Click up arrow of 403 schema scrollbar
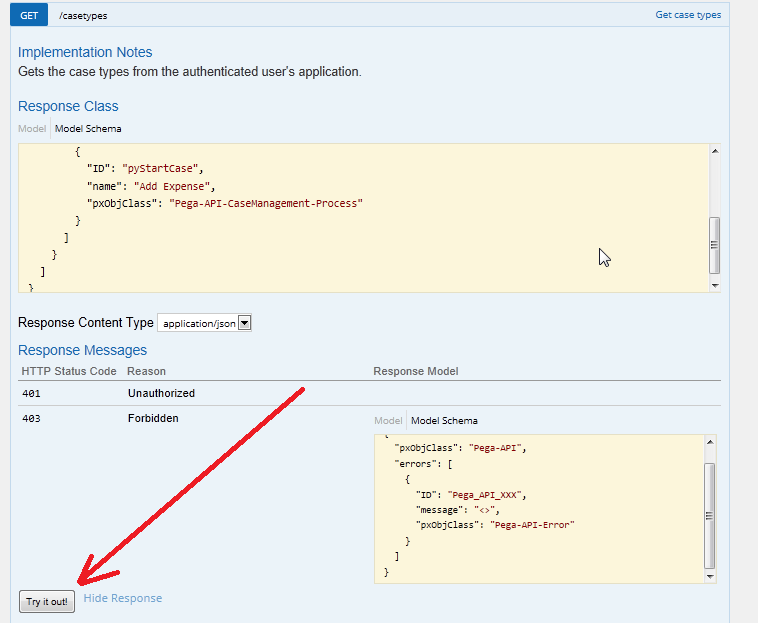The image size is (758, 623). click(x=710, y=442)
